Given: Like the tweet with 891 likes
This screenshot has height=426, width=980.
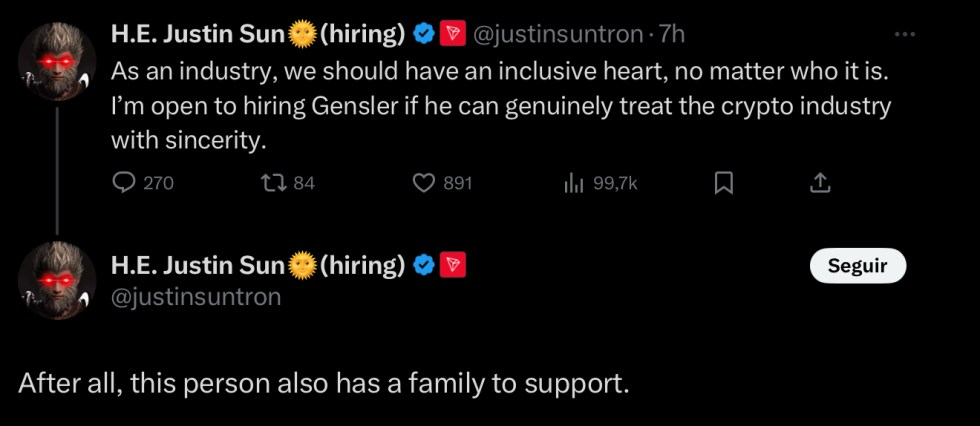Looking at the screenshot, I should pyautogui.click(x=425, y=183).
